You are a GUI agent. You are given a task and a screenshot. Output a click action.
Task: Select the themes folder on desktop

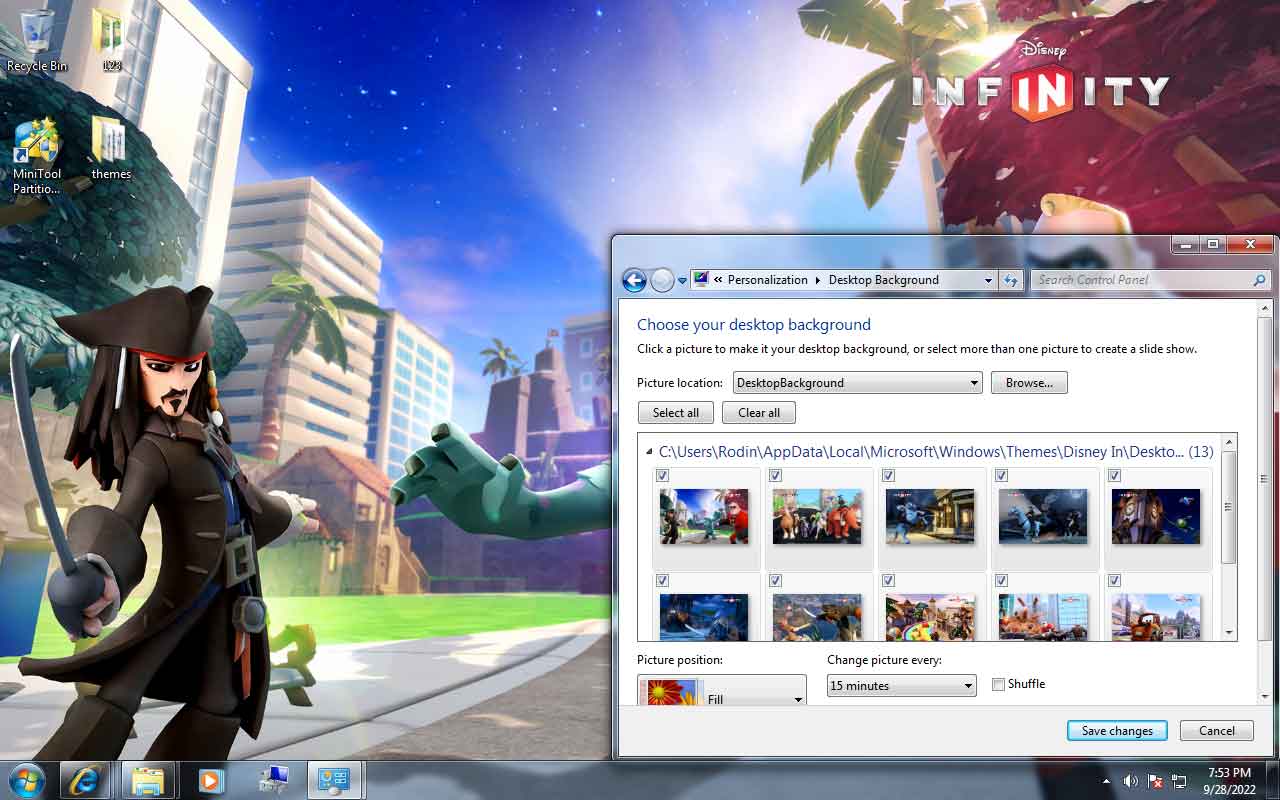click(111, 148)
